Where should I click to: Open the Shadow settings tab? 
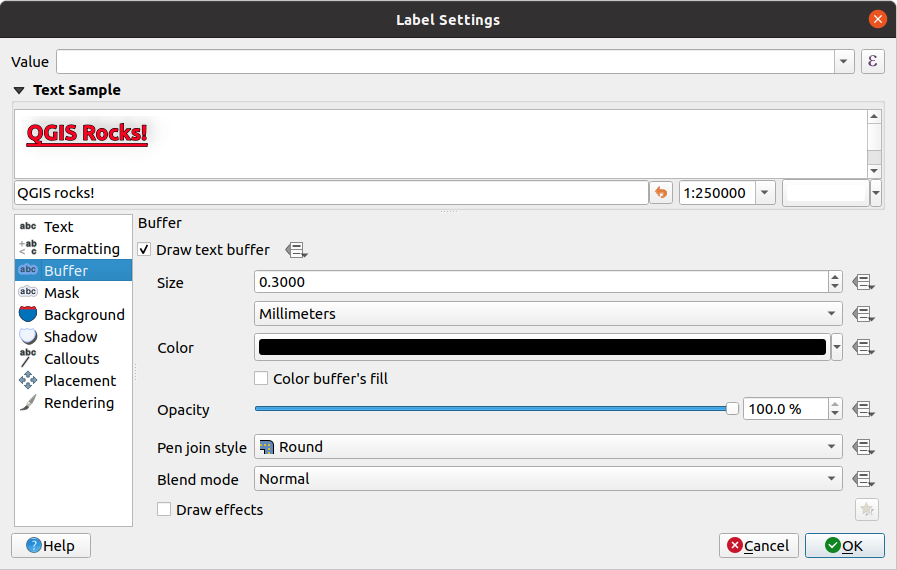(70, 337)
